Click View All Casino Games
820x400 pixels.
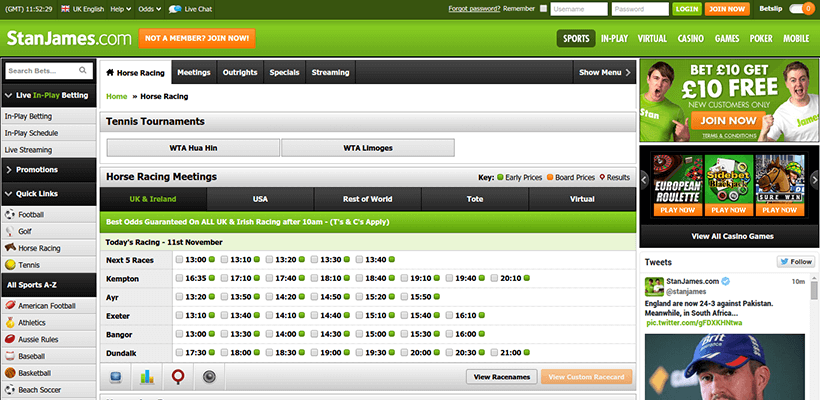click(732, 236)
